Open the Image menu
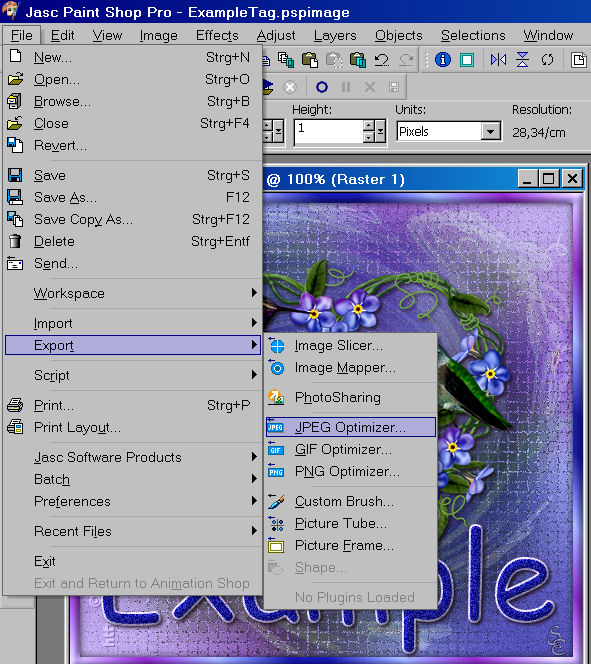The width and height of the screenshot is (591, 664). point(158,35)
